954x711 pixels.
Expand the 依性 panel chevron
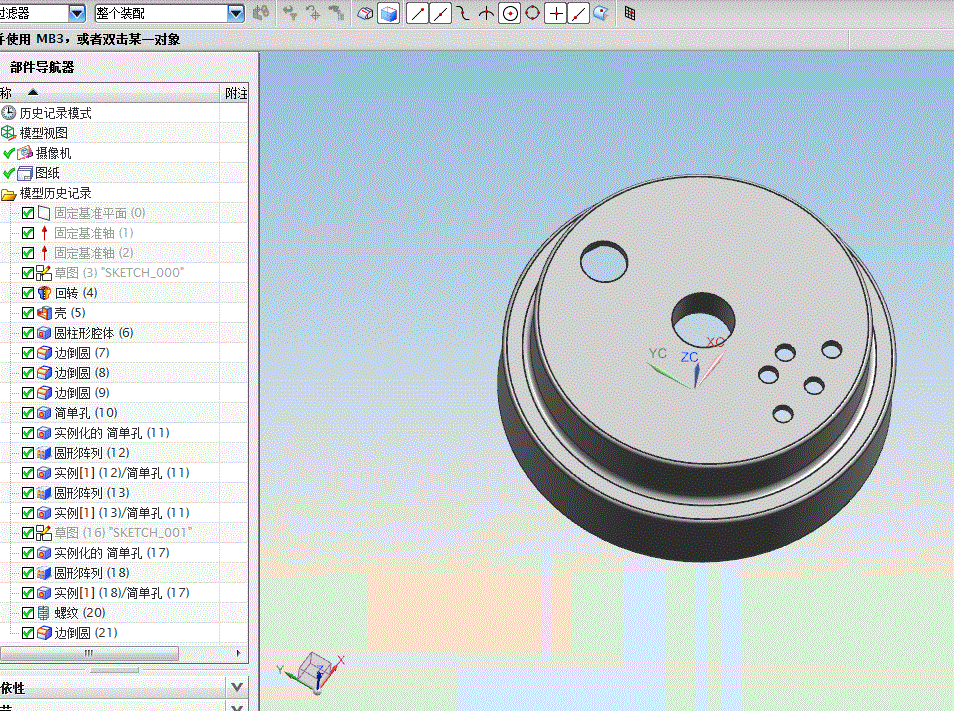(x=237, y=688)
